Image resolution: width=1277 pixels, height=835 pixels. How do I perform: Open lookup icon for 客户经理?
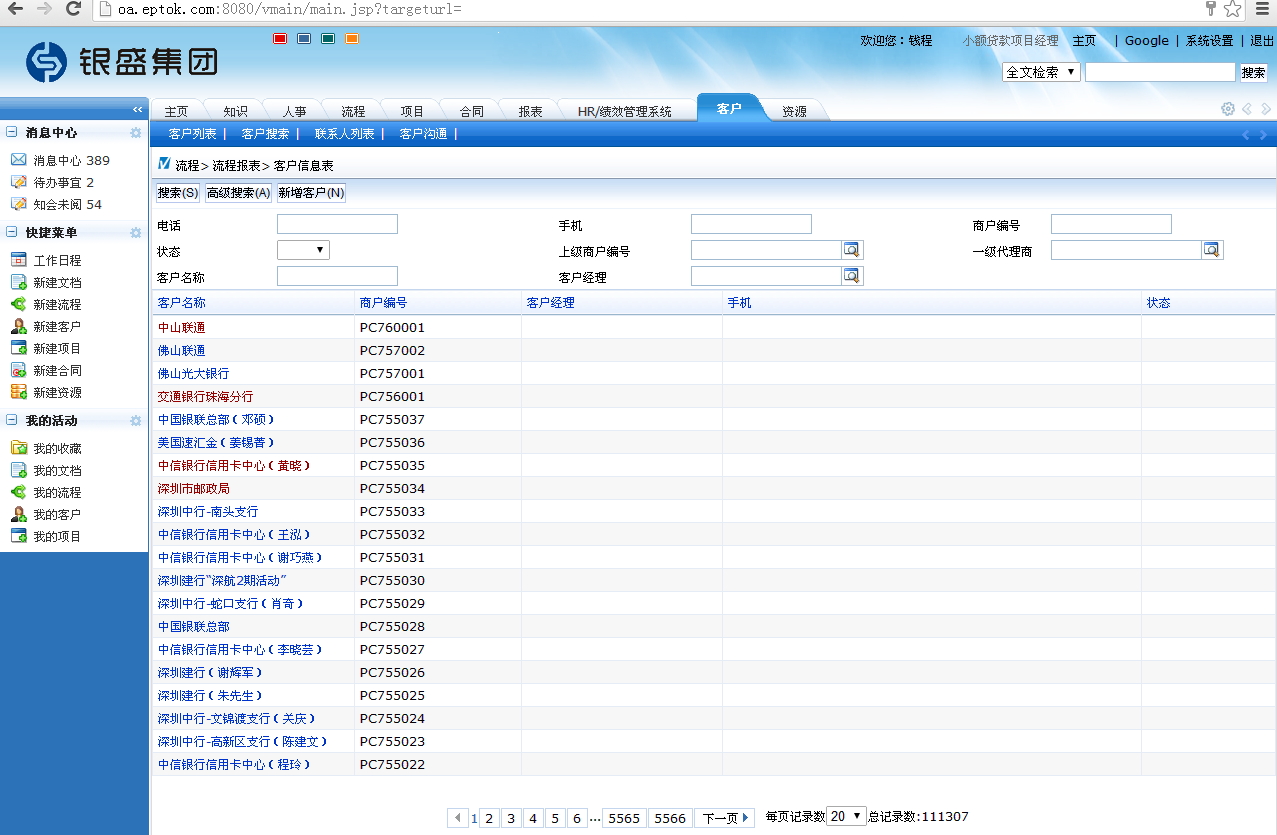851,276
